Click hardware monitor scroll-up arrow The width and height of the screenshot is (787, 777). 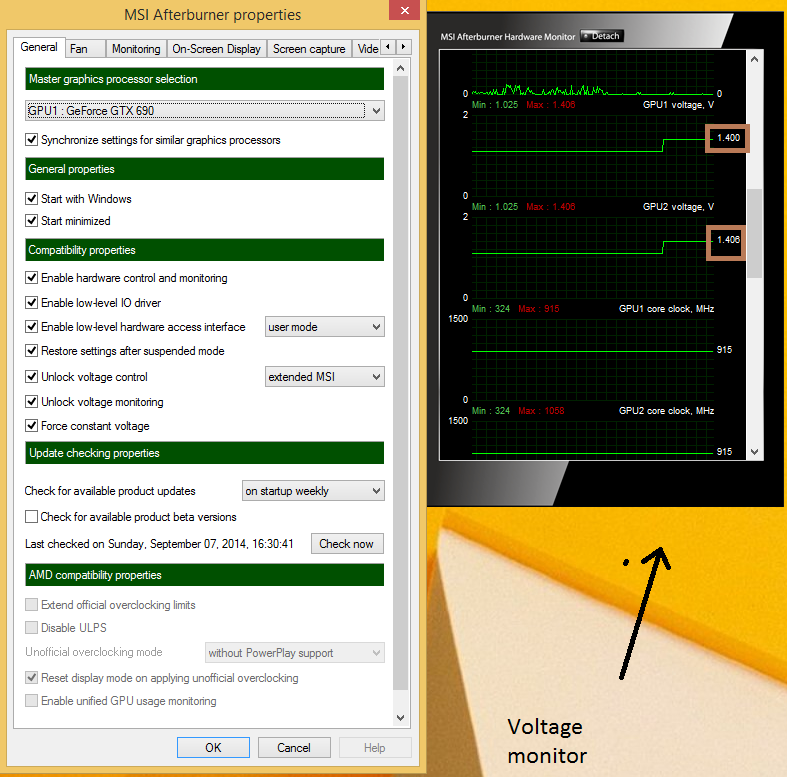[754, 59]
